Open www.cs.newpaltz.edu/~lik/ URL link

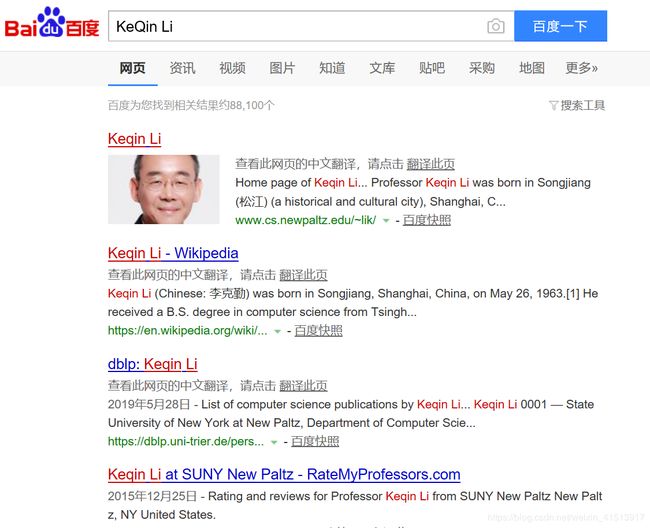tap(306, 220)
